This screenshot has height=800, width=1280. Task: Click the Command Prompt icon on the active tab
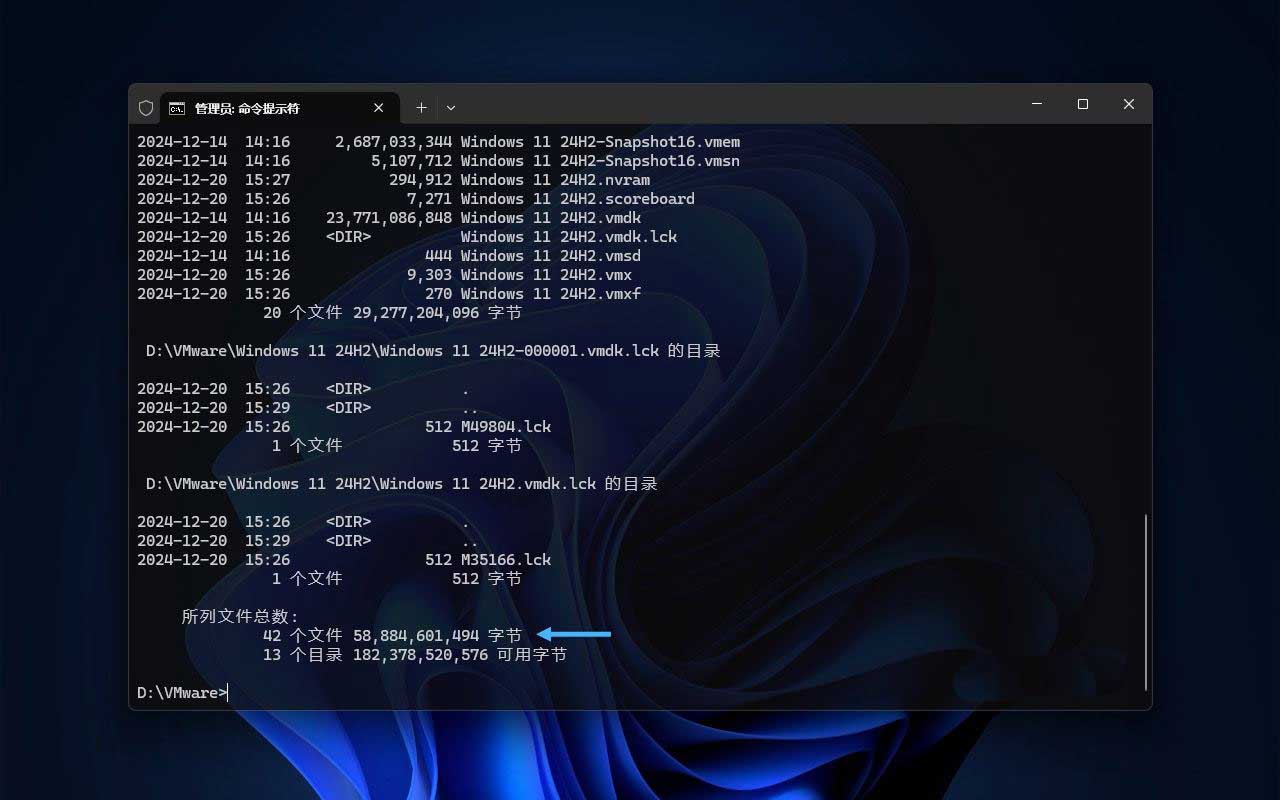coord(178,107)
